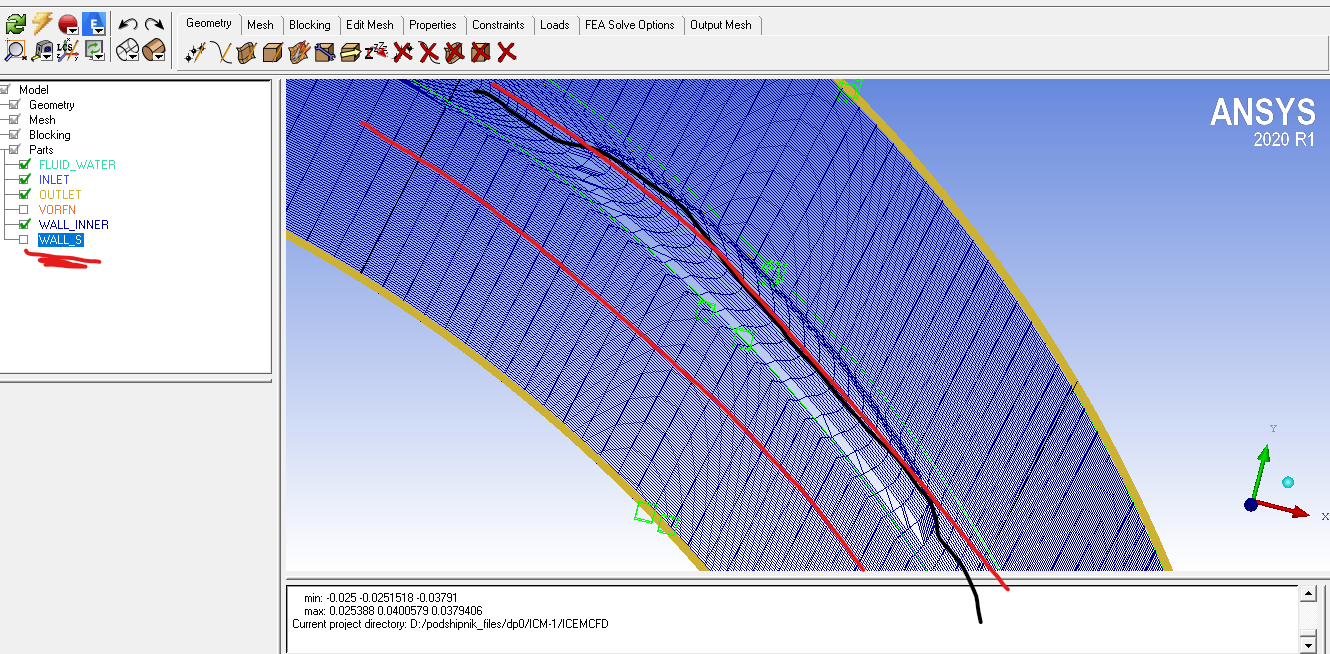Enable the WALL_S part checkbox
1330x654 pixels.
point(24,240)
